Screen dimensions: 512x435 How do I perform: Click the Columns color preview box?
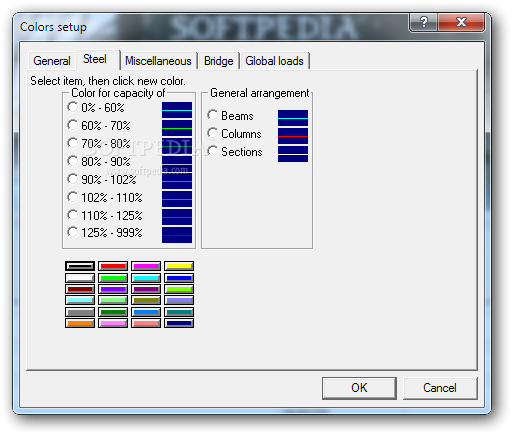(x=293, y=136)
